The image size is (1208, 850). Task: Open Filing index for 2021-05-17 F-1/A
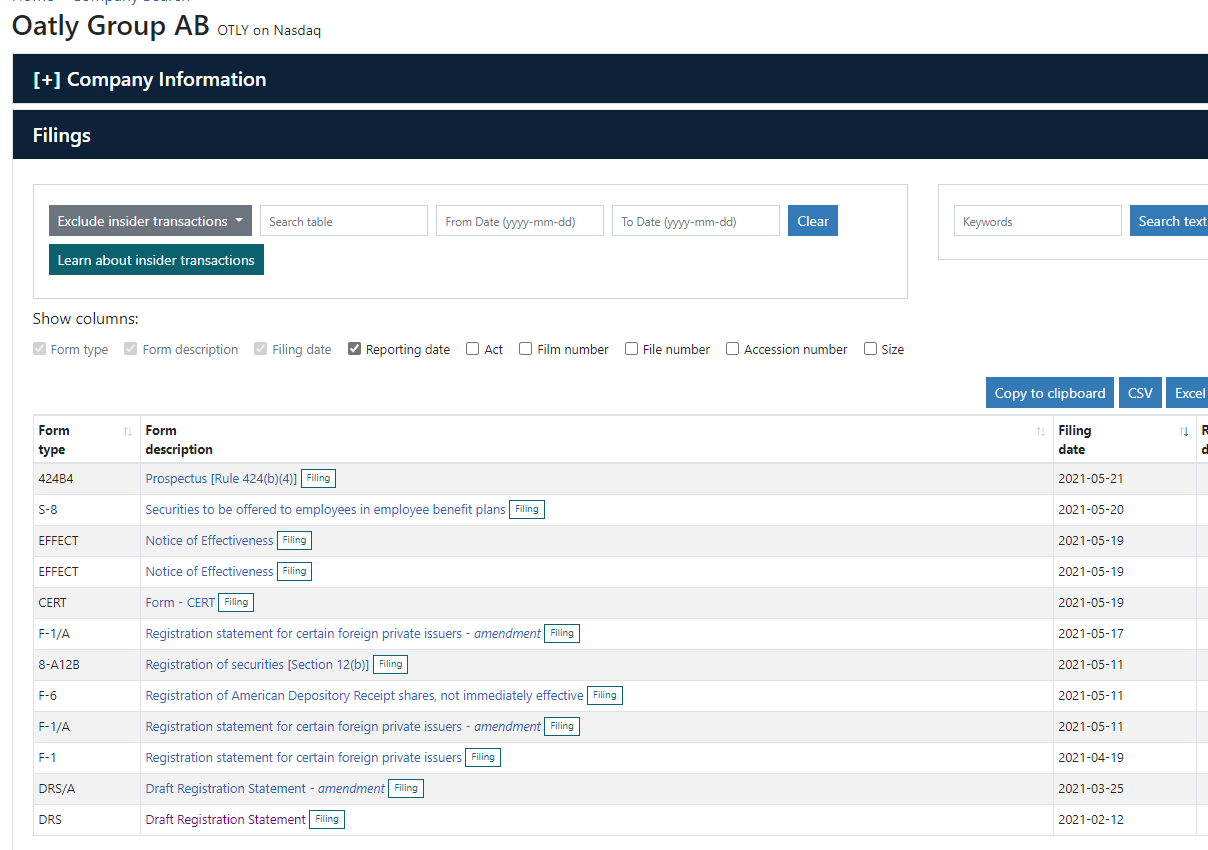[562, 634]
